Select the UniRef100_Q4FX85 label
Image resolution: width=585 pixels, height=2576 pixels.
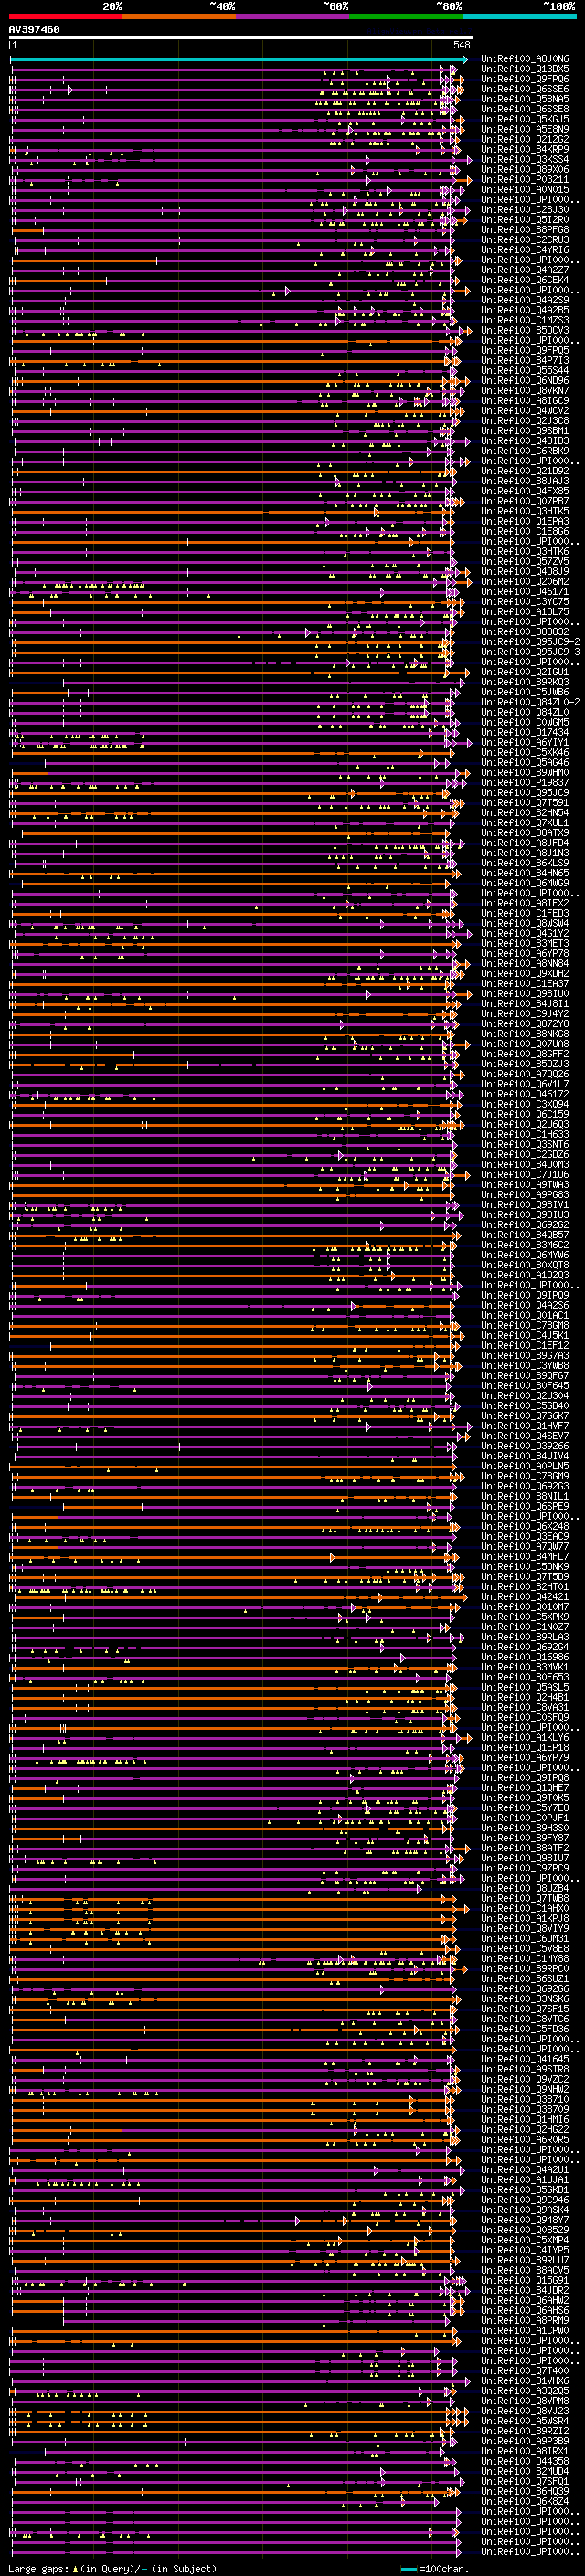(525, 491)
